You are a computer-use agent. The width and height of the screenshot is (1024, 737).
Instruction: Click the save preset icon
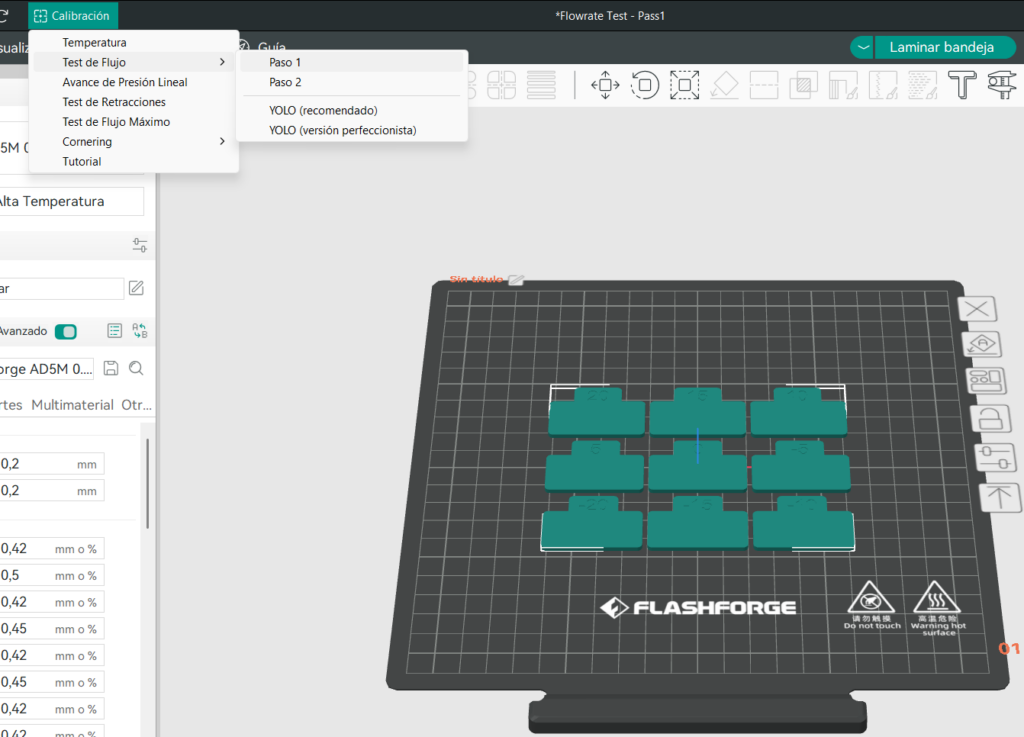click(111, 368)
